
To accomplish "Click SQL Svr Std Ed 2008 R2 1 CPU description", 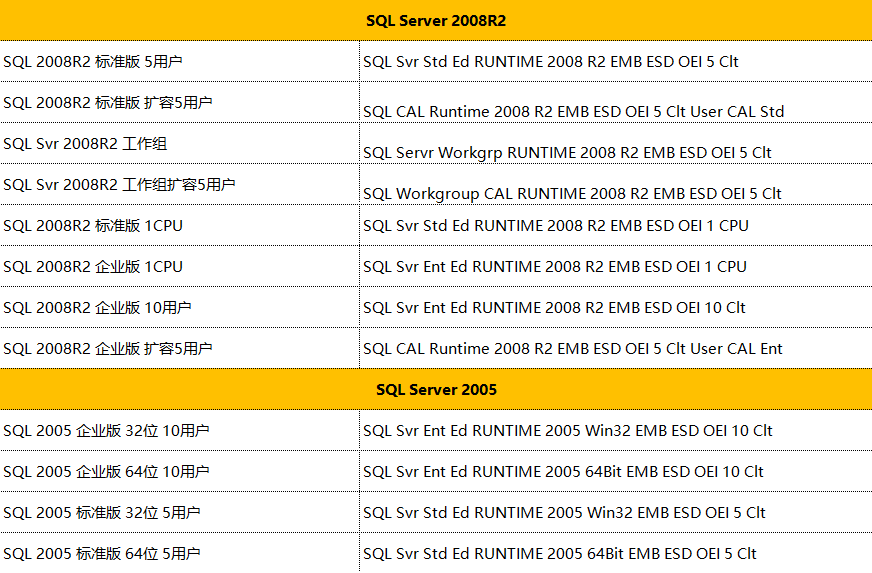I will coord(616,225).
